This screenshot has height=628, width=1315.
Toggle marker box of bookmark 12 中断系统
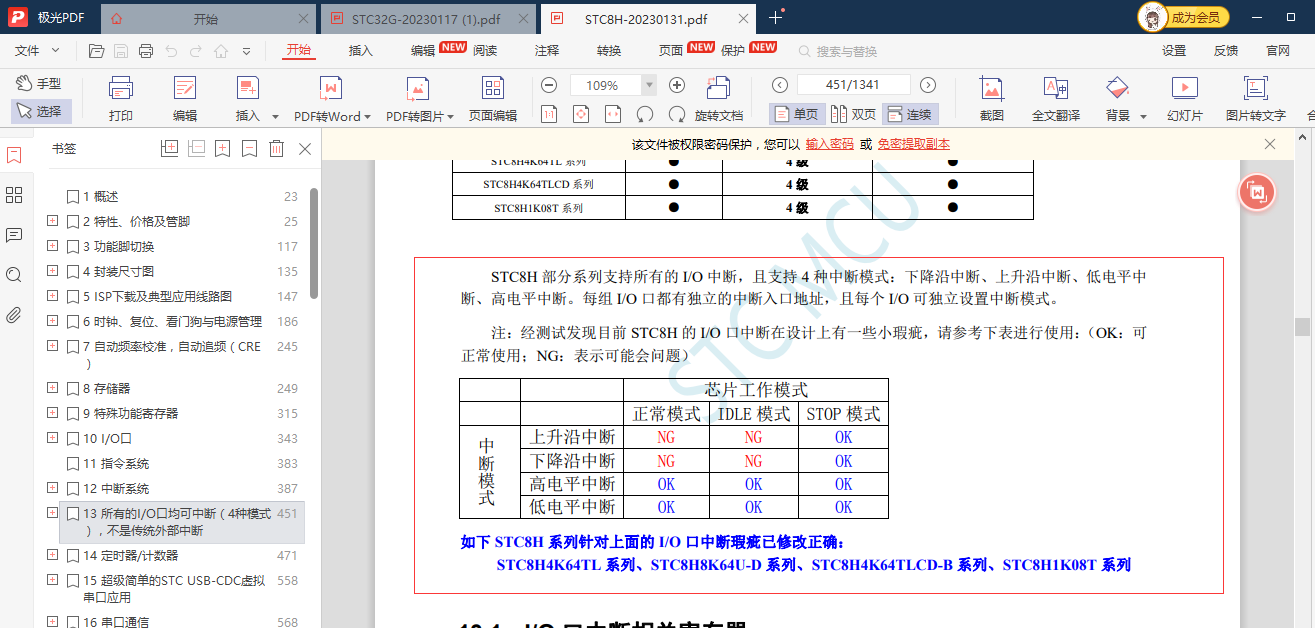coord(73,489)
